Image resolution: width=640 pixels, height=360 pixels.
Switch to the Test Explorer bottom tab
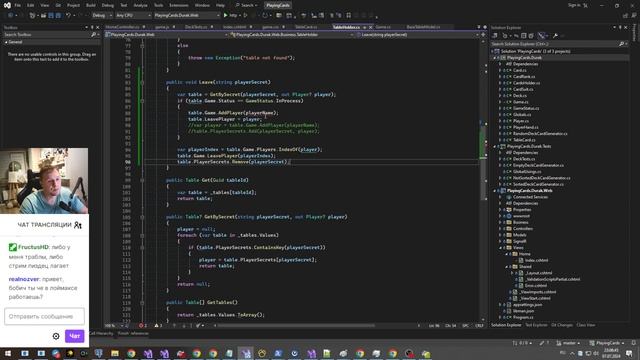(536, 325)
